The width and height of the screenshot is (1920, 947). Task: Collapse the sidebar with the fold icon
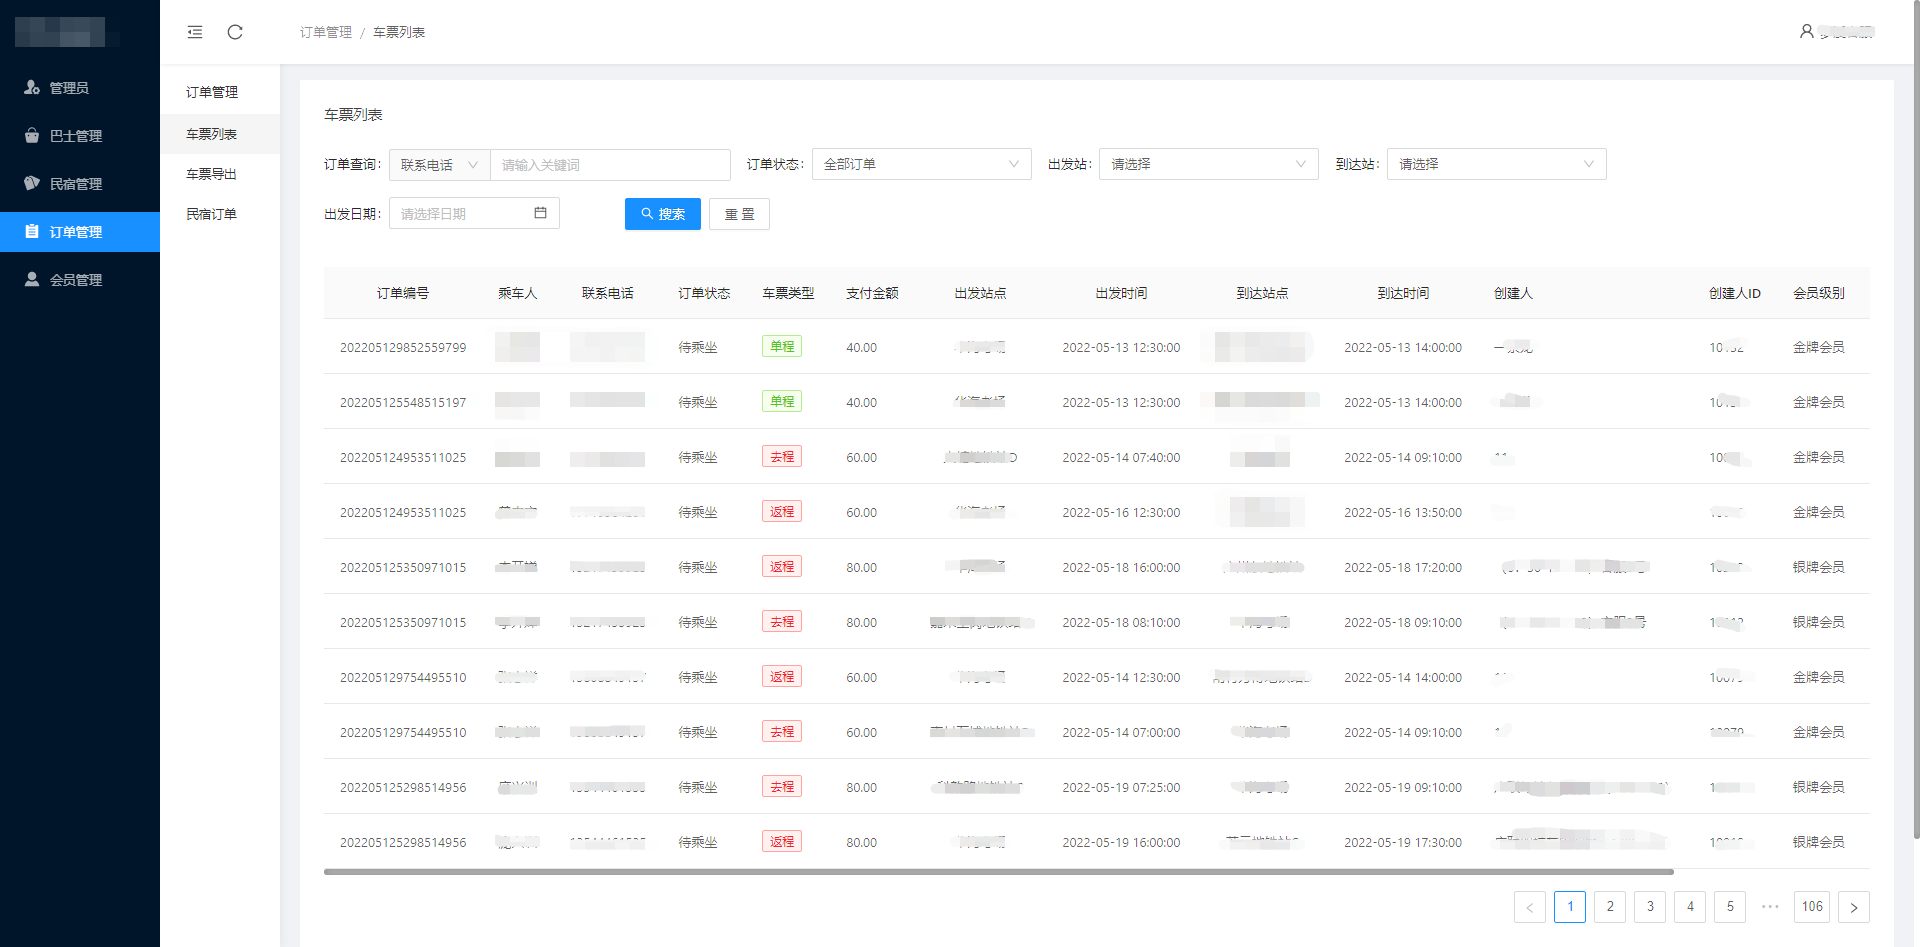[195, 32]
